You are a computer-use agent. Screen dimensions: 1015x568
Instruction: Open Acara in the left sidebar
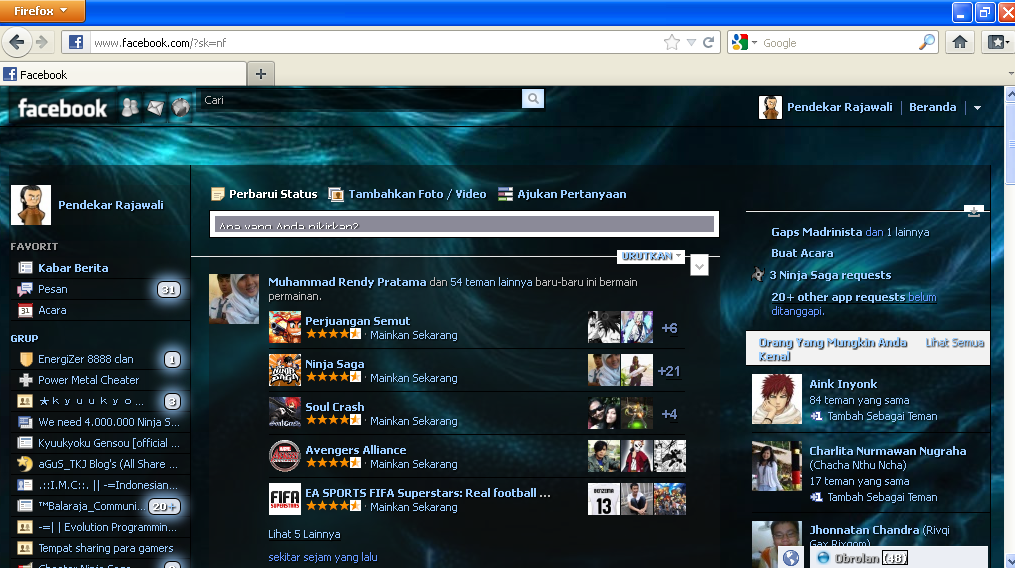coord(52,310)
